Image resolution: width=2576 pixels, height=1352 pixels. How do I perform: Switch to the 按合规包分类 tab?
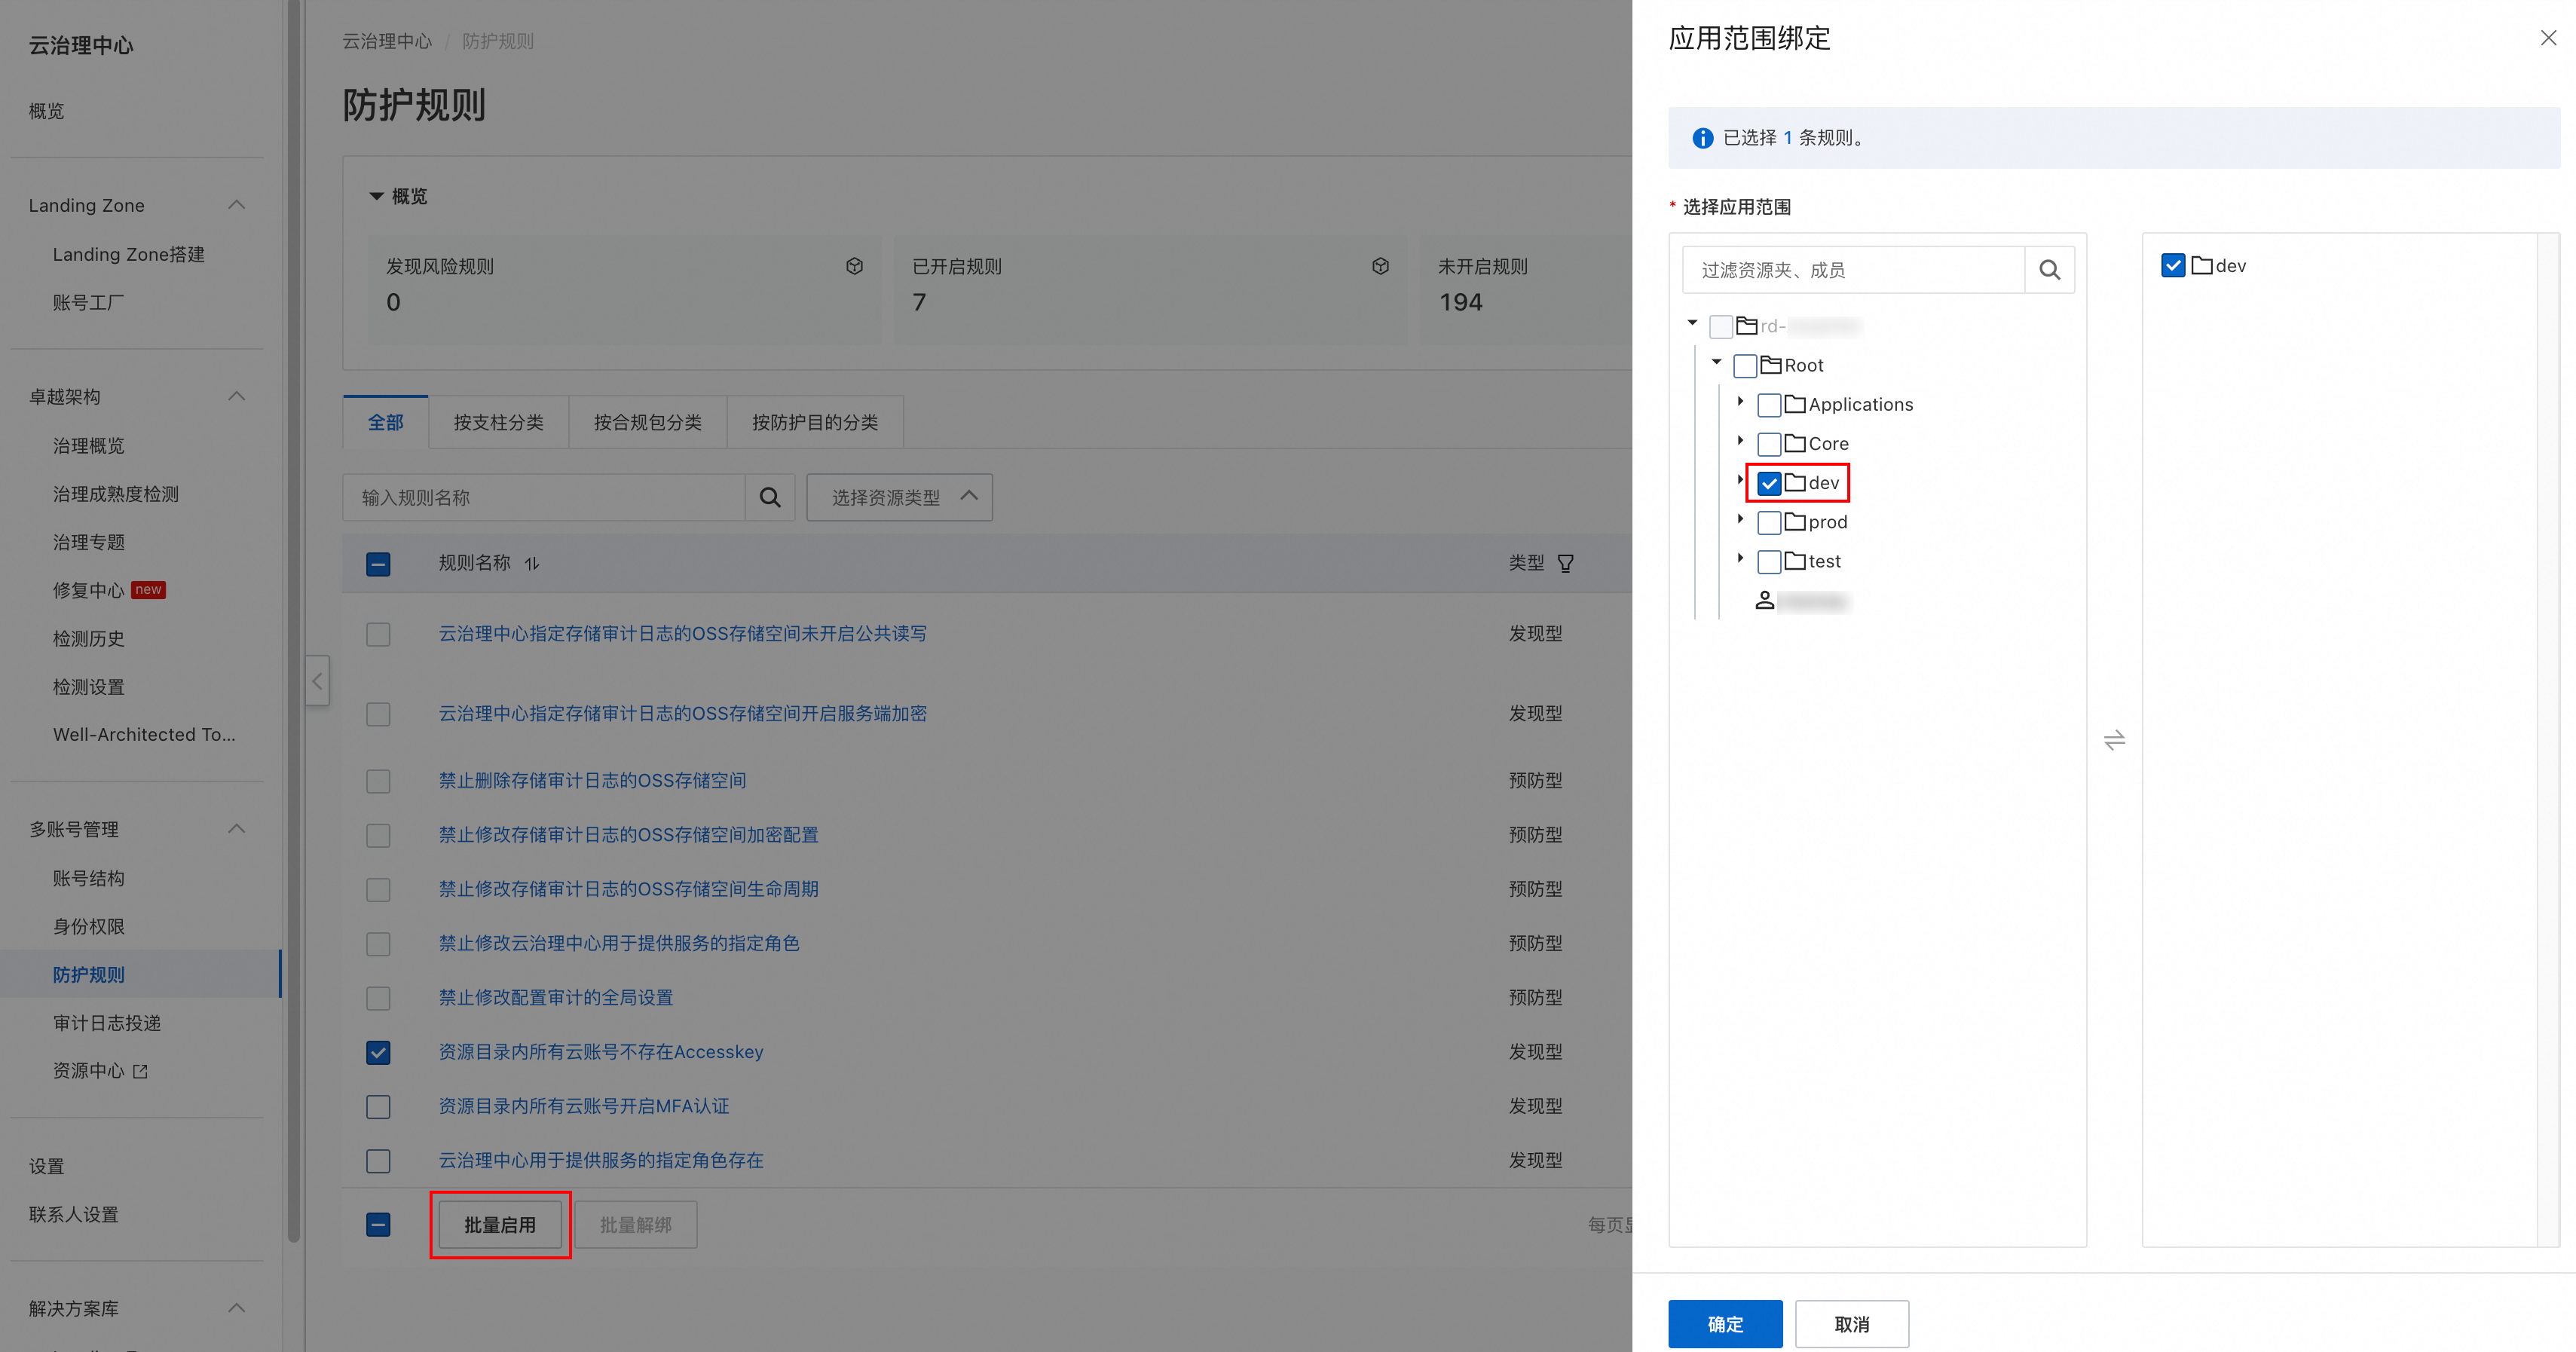648,422
